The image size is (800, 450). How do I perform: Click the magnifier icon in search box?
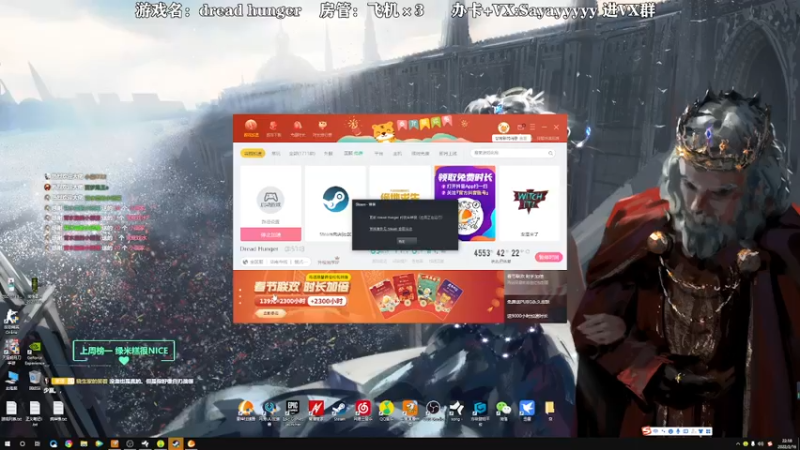coord(550,153)
